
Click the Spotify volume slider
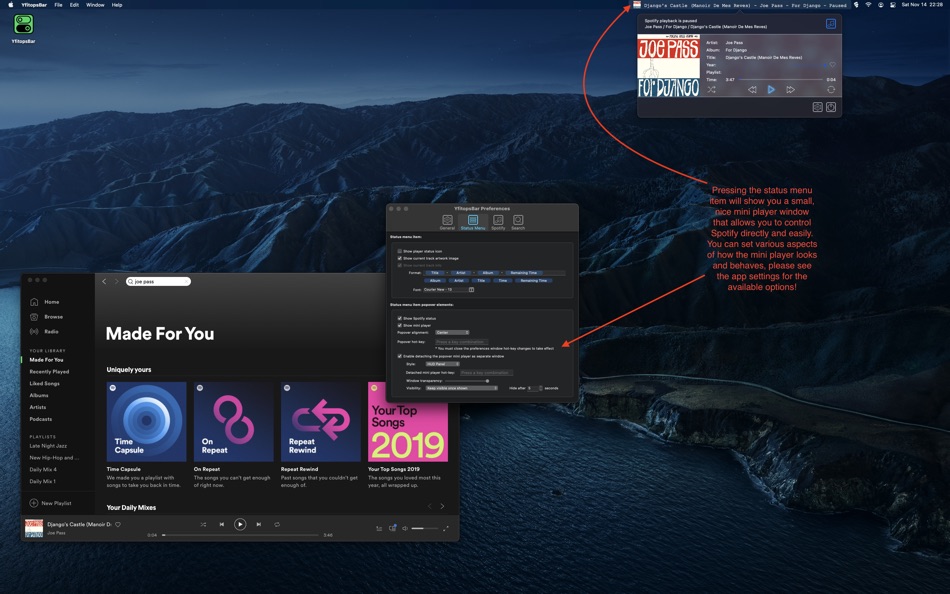[425, 529]
